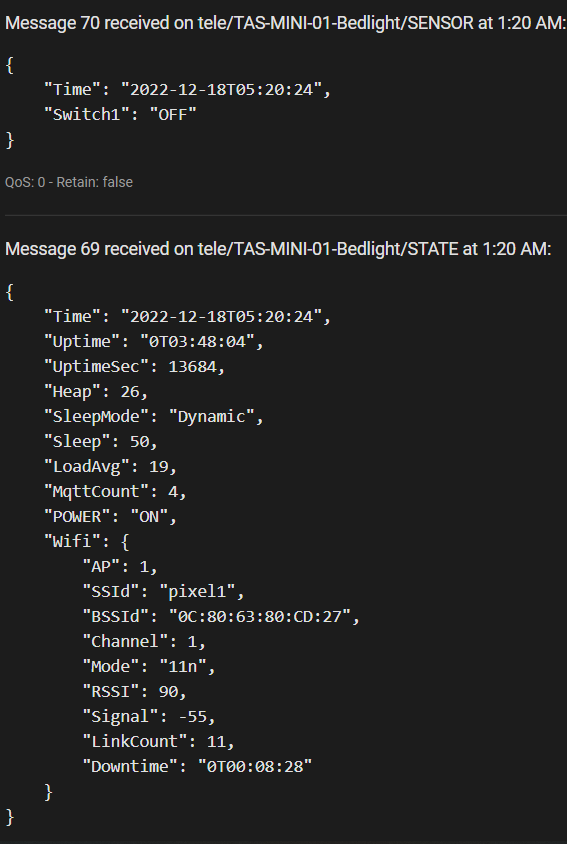Click the MqttCount 4 line
This screenshot has height=844, width=567.
click(x=115, y=491)
